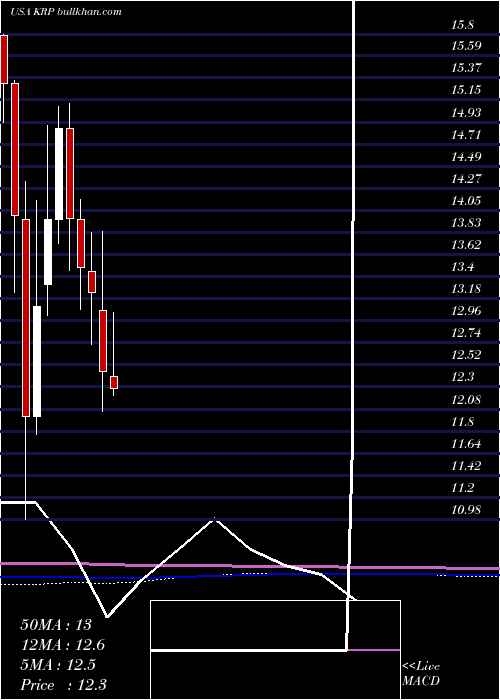This screenshot has width=500, height=700.
Task: Click the 14.27 price axis label
Action: pos(466,178)
